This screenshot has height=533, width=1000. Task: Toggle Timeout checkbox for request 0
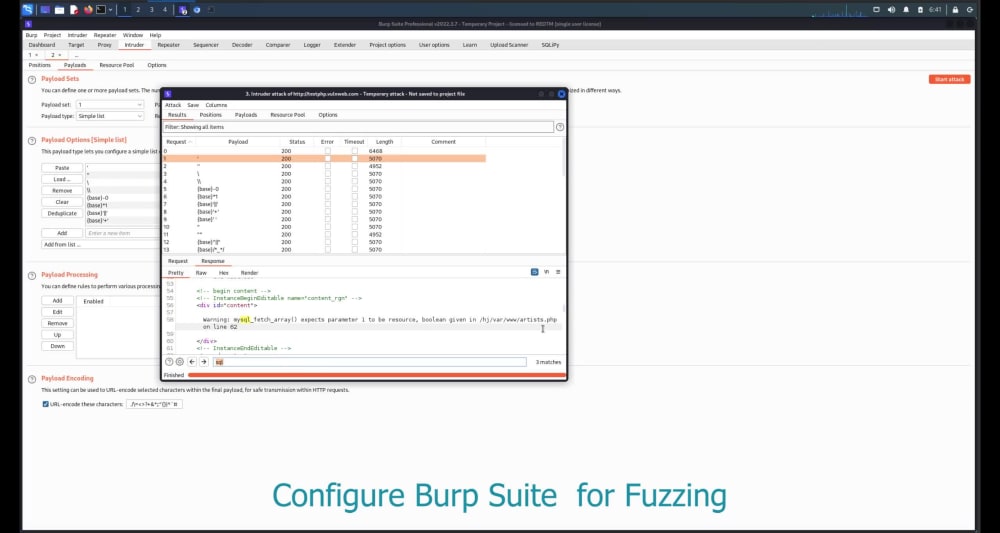click(355, 151)
